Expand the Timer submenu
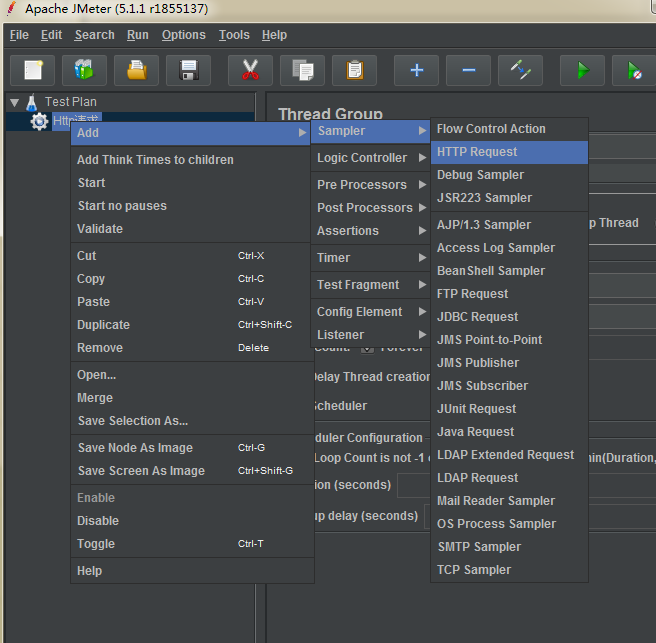The image size is (656, 643). pos(370,258)
